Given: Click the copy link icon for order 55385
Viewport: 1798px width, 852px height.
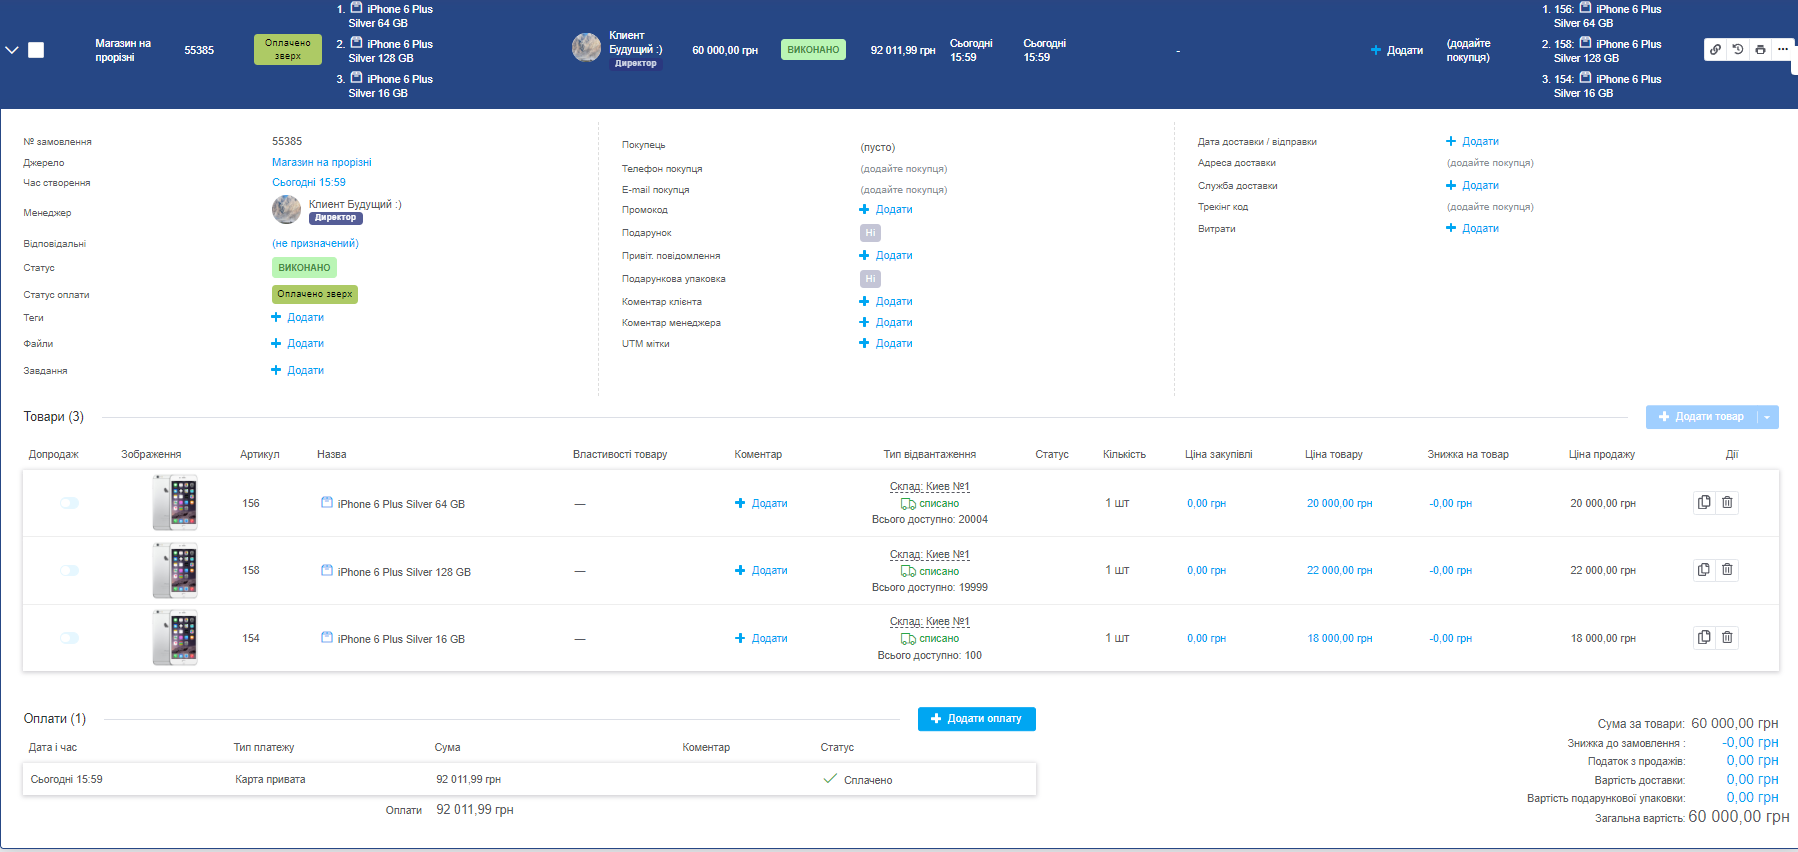Looking at the screenshot, I should point(1715,49).
